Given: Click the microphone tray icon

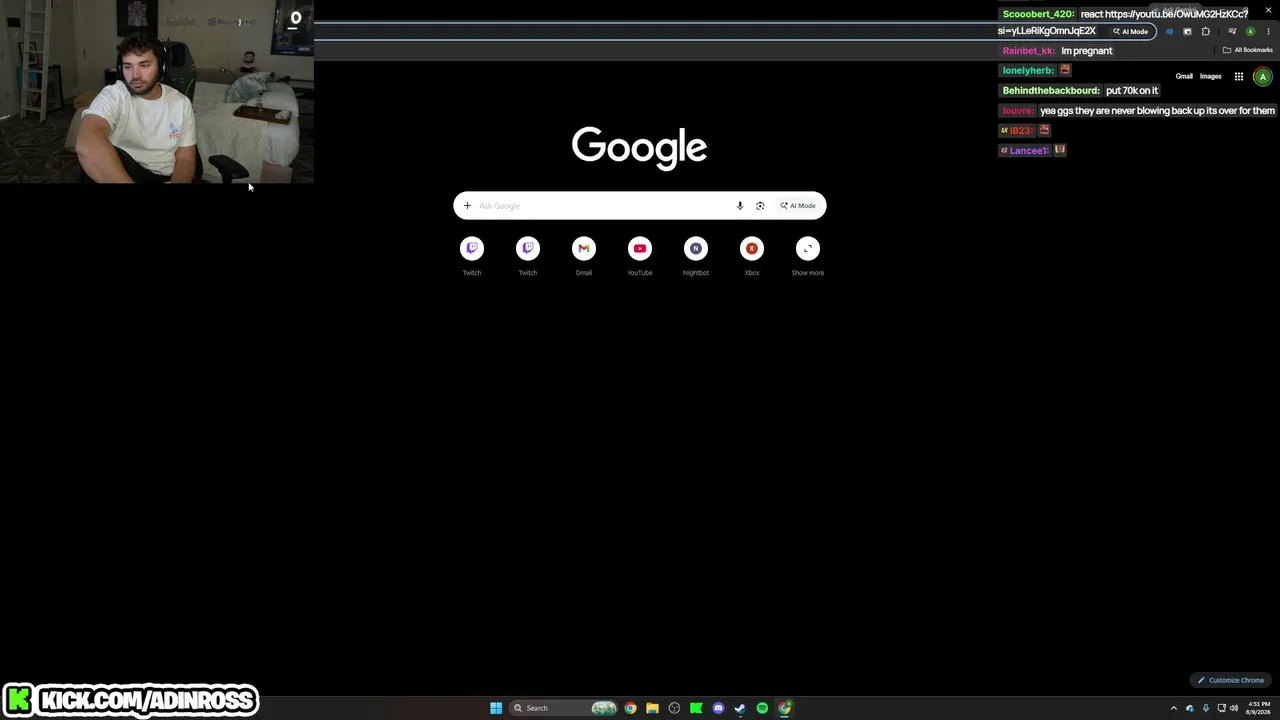Looking at the screenshot, I should coord(1206,708).
